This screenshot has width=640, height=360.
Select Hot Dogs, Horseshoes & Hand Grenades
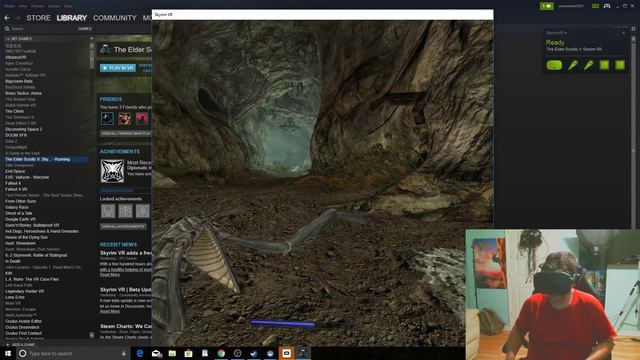(x=42, y=231)
